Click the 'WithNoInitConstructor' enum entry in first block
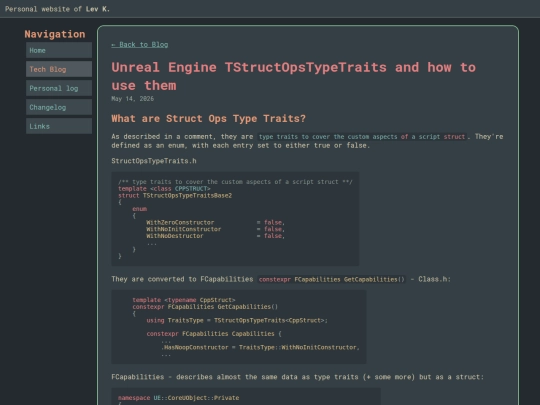 click(x=184, y=229)
